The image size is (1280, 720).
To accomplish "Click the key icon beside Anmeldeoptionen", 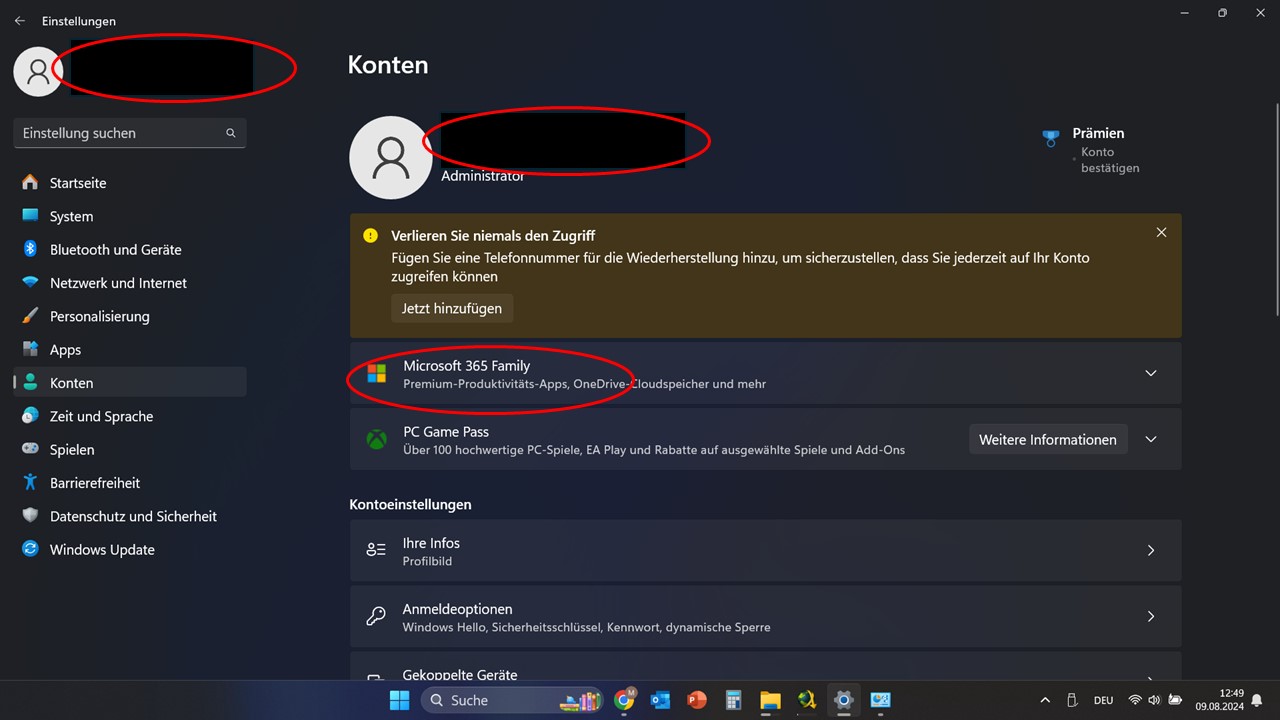I will (x=375, y=616).
